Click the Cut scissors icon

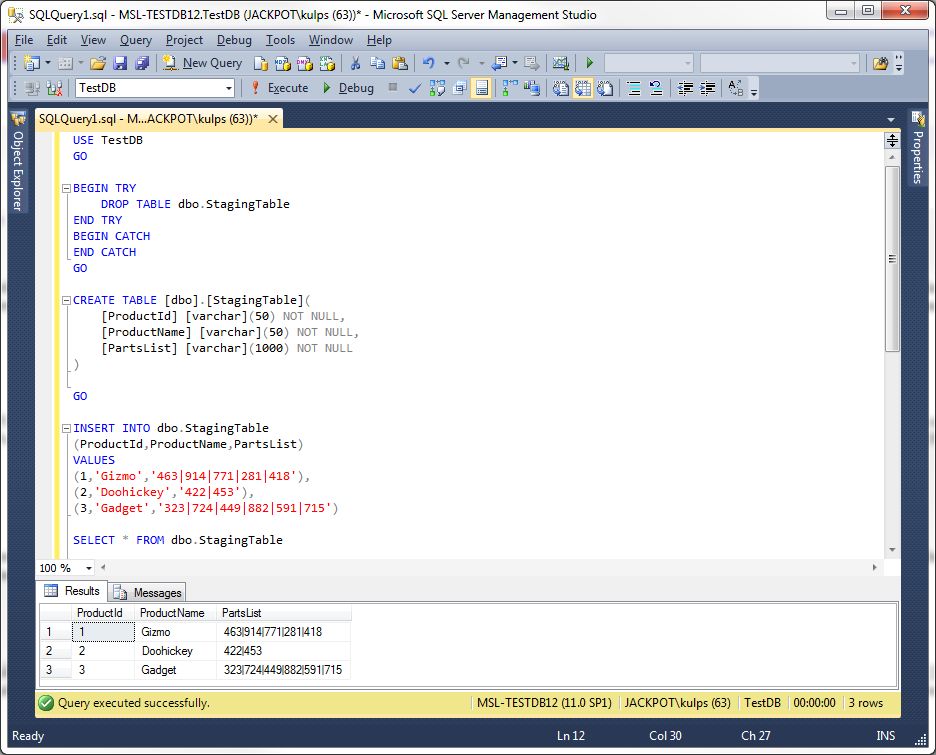coord(355,63)
